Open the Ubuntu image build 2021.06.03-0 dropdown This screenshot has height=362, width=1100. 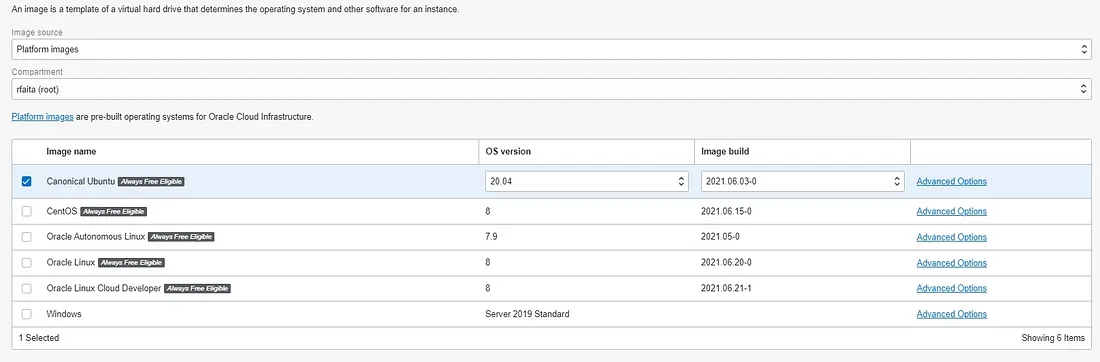(803, 182)
